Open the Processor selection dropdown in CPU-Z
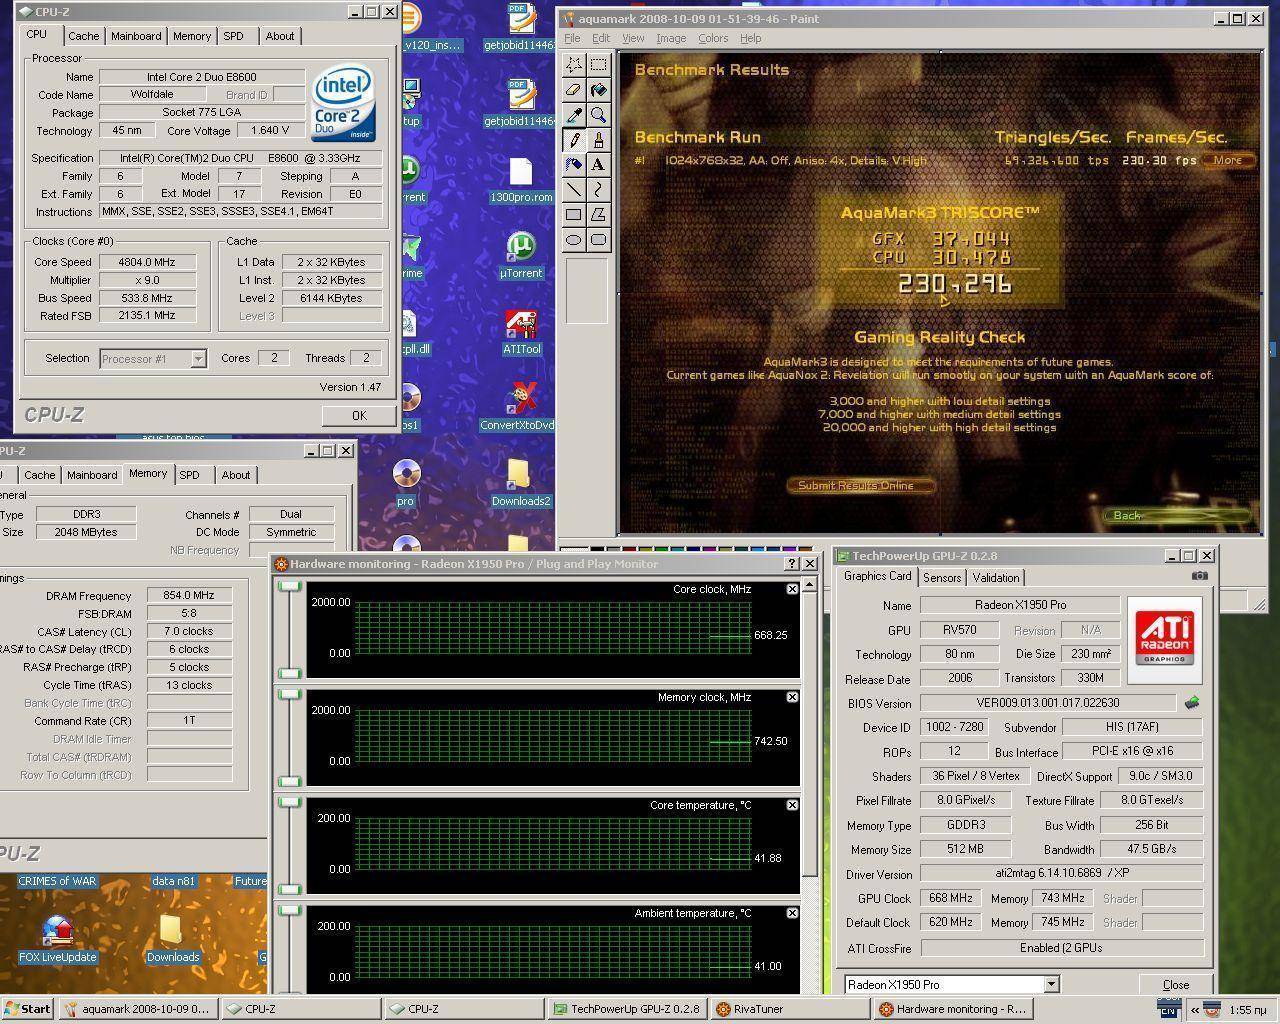 tap(198, 359)
